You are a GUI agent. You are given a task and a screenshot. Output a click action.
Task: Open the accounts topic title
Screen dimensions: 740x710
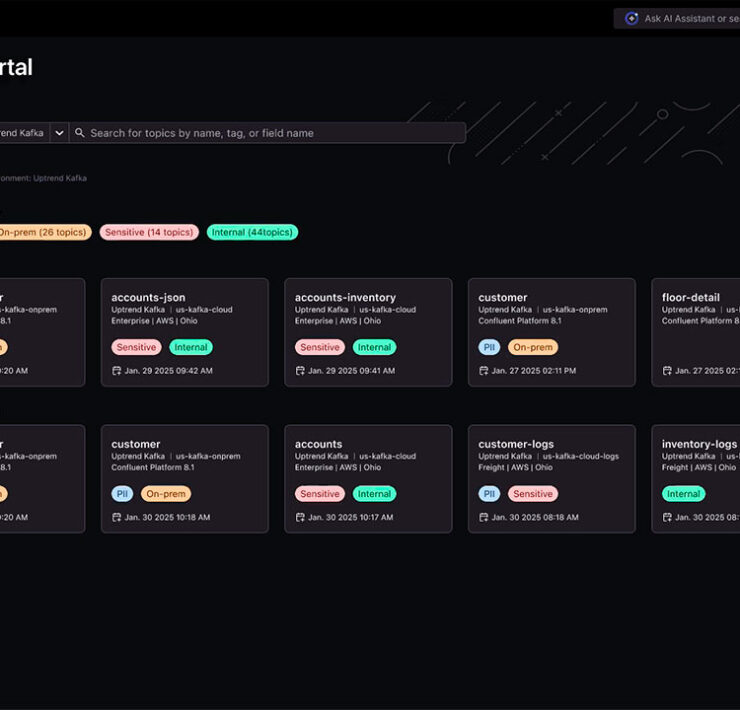click(x=318, y=444)
